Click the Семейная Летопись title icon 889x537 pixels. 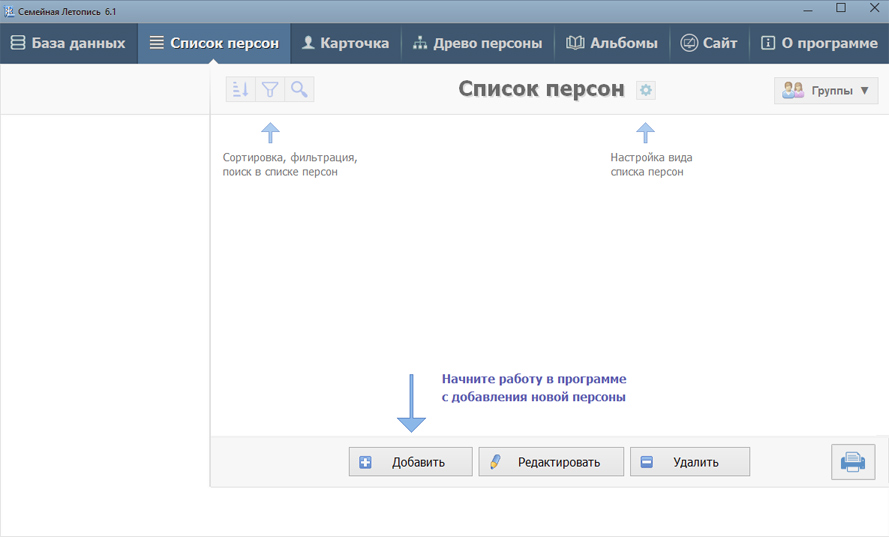(9, 11)
